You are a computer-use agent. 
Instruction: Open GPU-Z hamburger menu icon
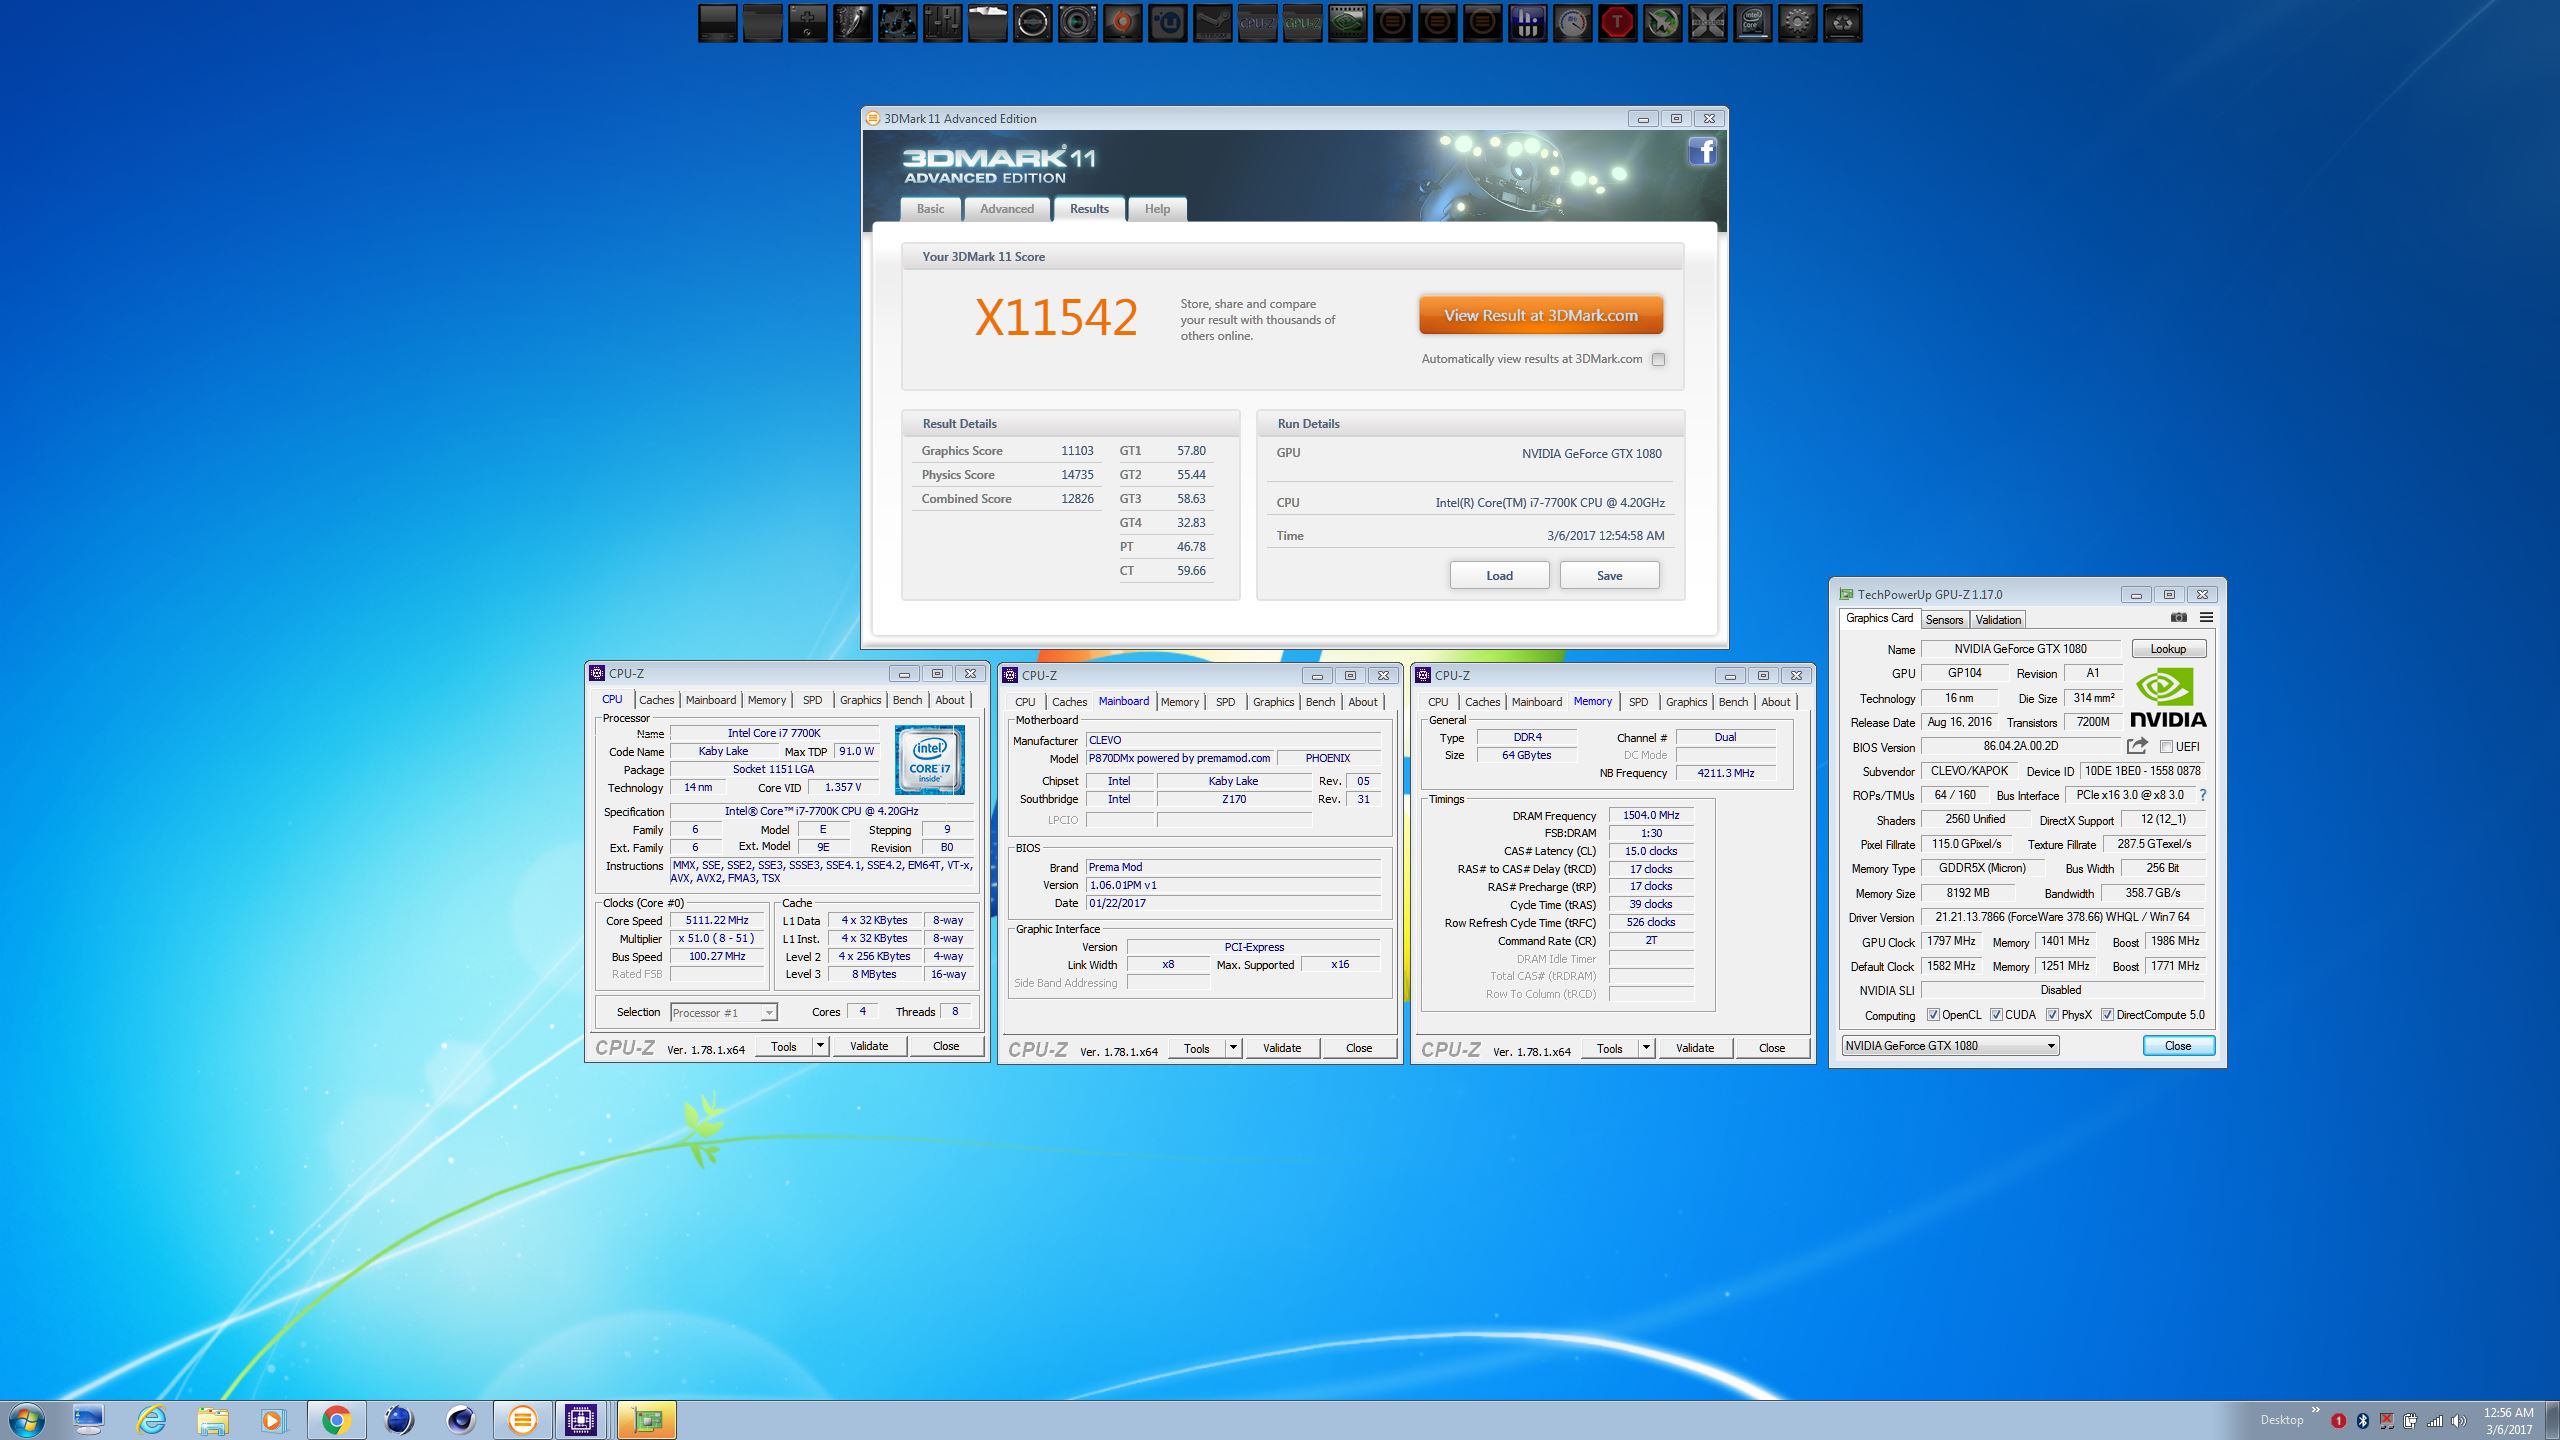pos(2206,617)
